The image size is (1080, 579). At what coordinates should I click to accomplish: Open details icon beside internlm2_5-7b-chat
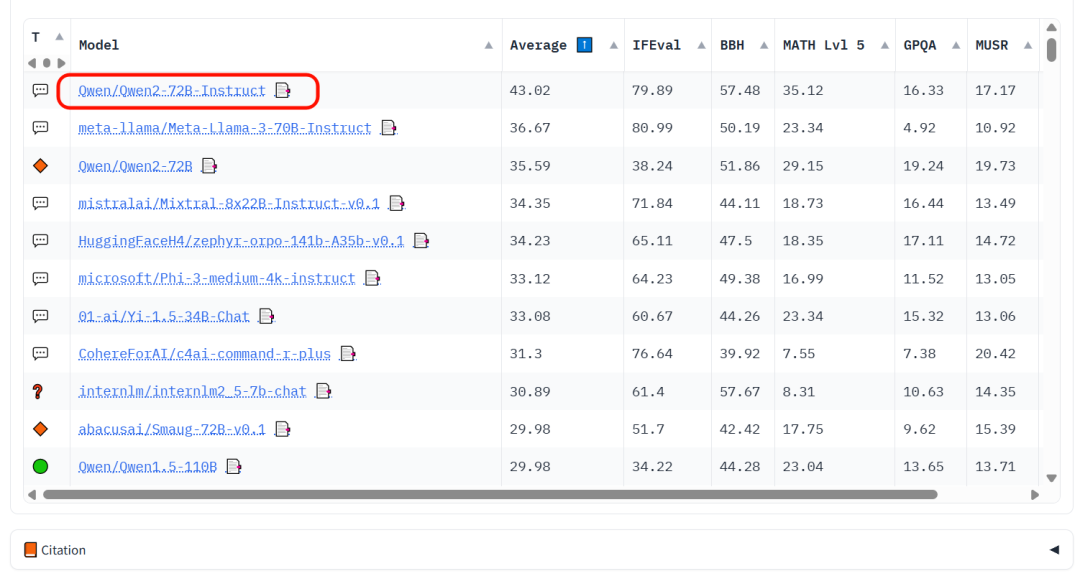323,391
